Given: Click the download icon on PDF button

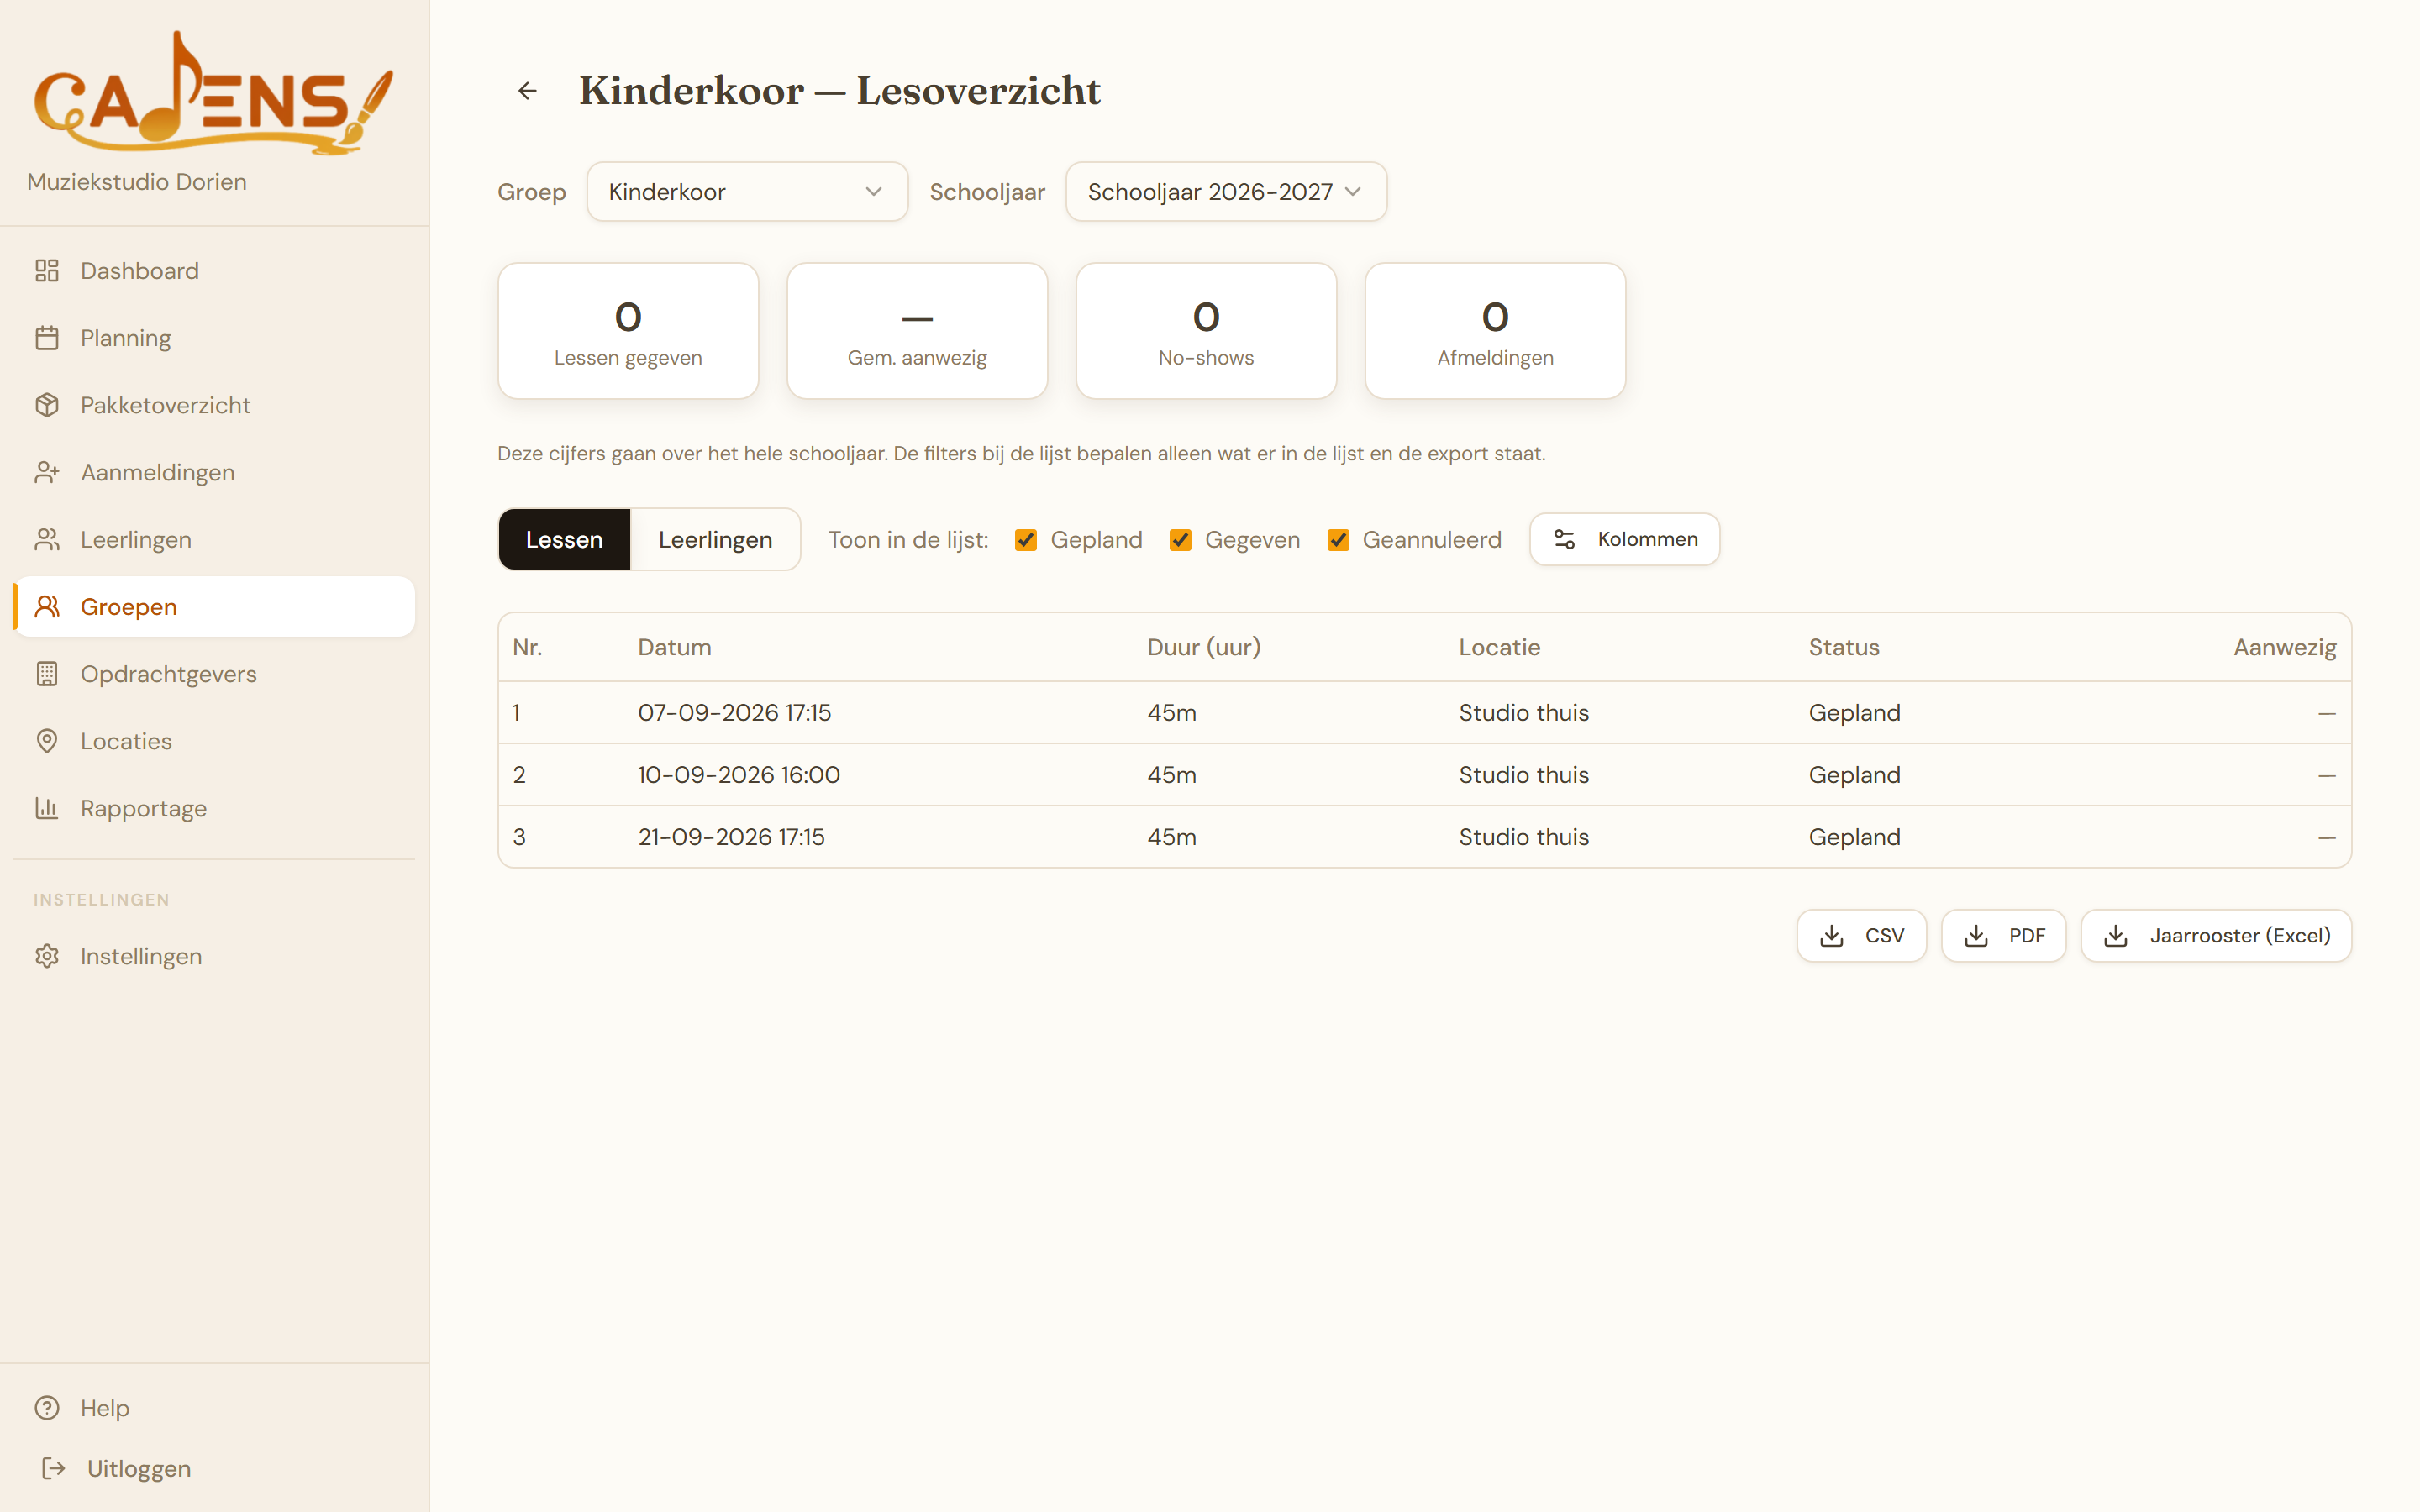Looking at the screenshot, I should pos(1976,935).
